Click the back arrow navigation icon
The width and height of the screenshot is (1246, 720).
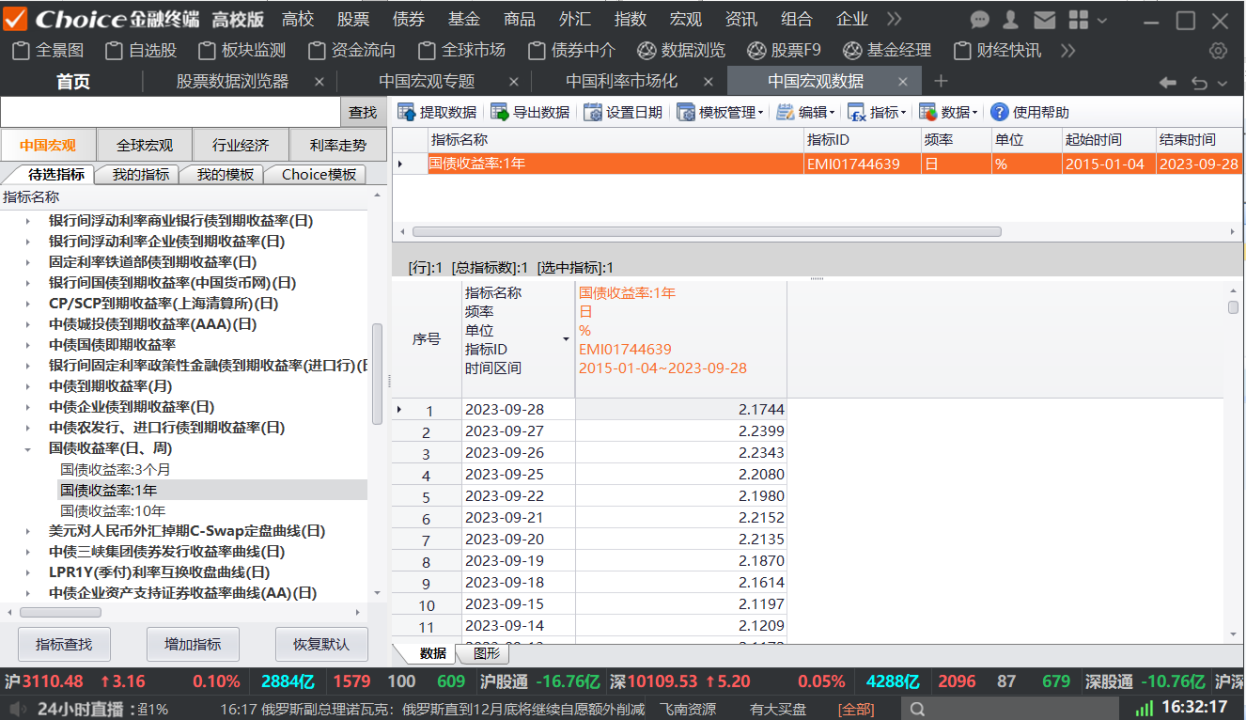pyautogui.click(x=1167, y=82)
